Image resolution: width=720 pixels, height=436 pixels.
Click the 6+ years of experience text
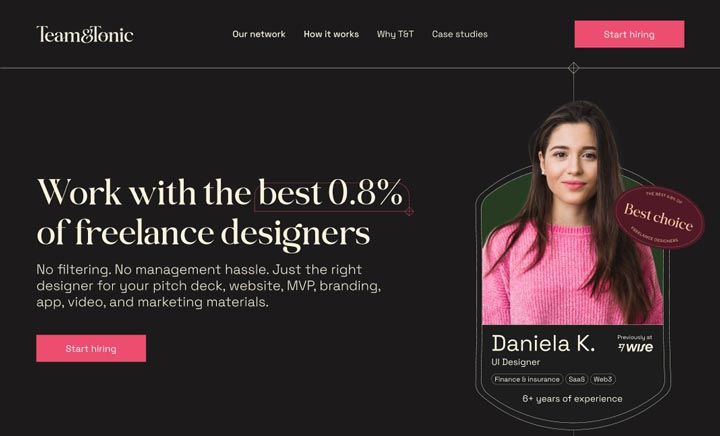(x=573, y=399)
